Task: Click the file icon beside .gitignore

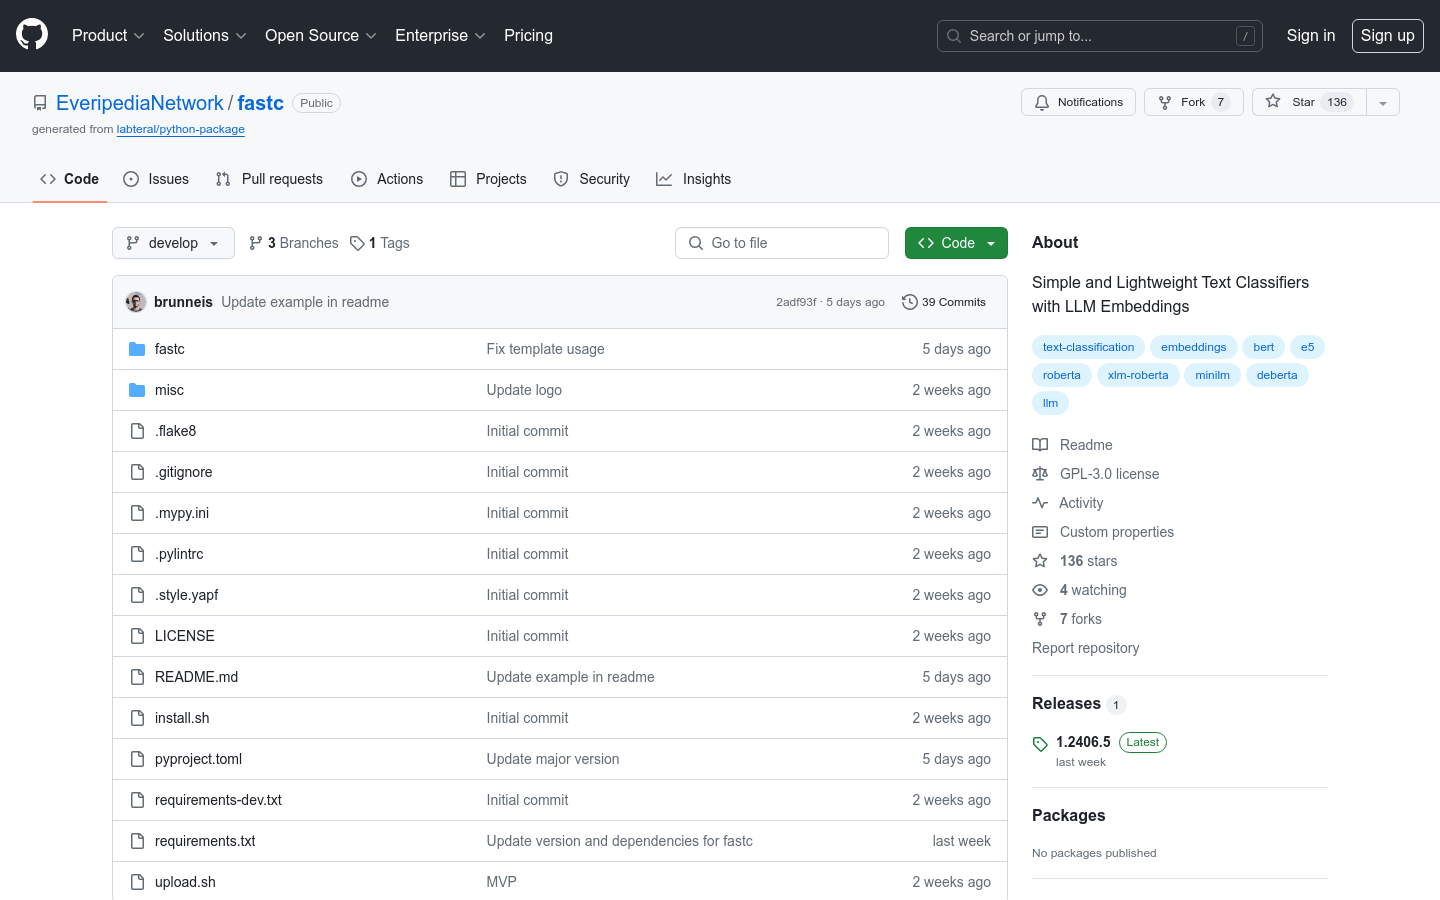Action: click(137, 472)
